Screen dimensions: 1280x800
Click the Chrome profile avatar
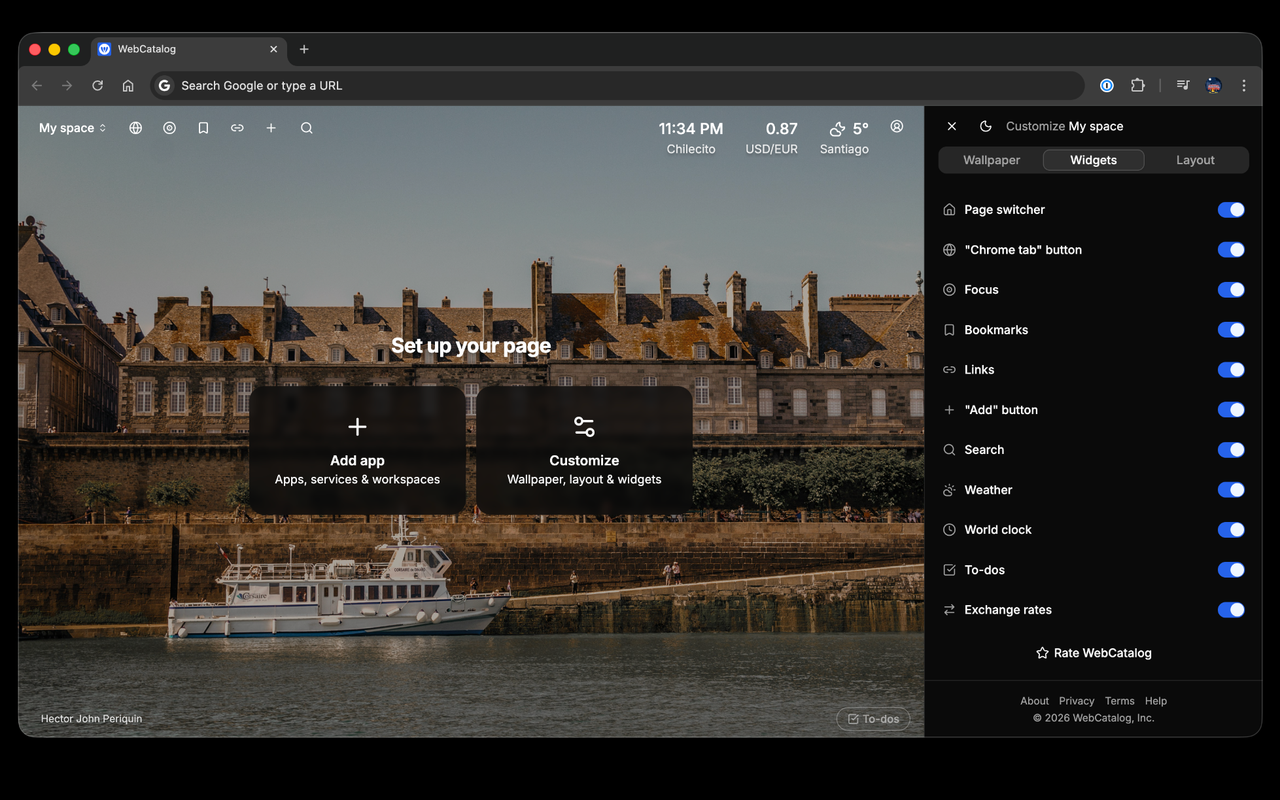coord(1214,86)
